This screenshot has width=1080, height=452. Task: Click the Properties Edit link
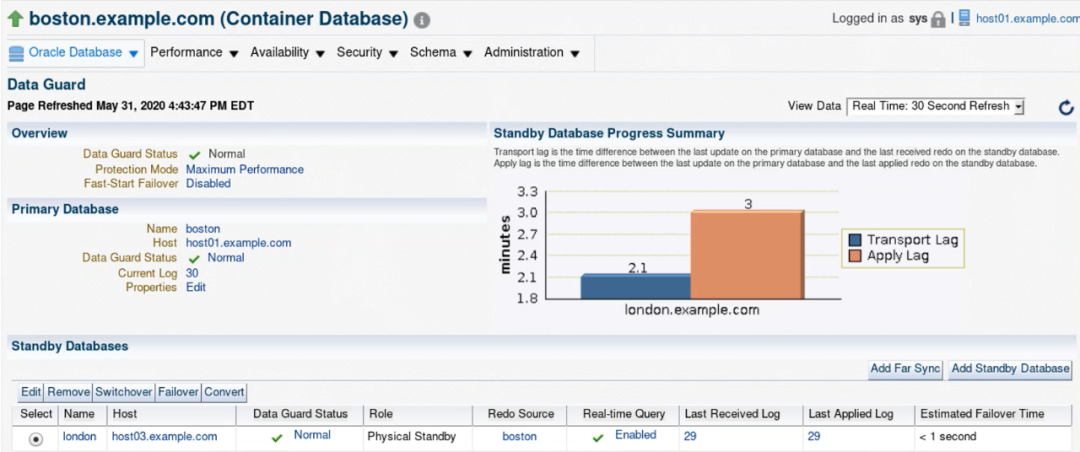tap(196, 287)
